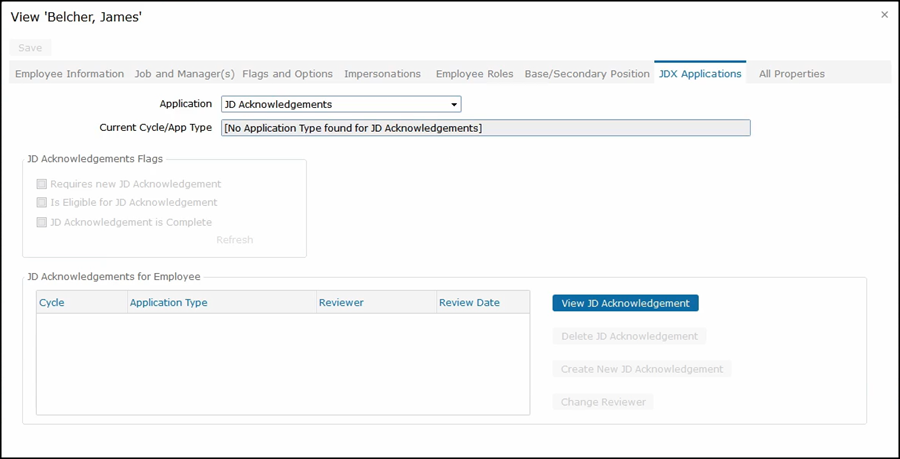Open the Base/Secondary Position tab

[x=587, y=74]
